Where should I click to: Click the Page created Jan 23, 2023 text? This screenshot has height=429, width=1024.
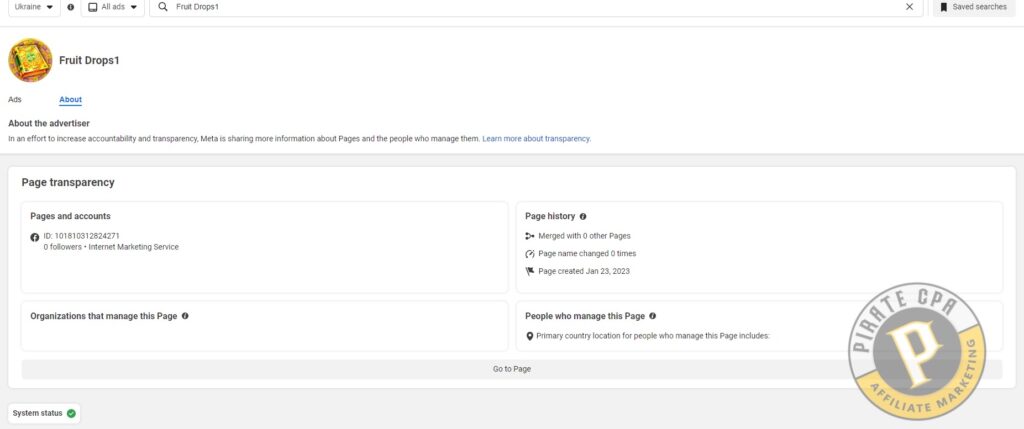tap(584, 271)
